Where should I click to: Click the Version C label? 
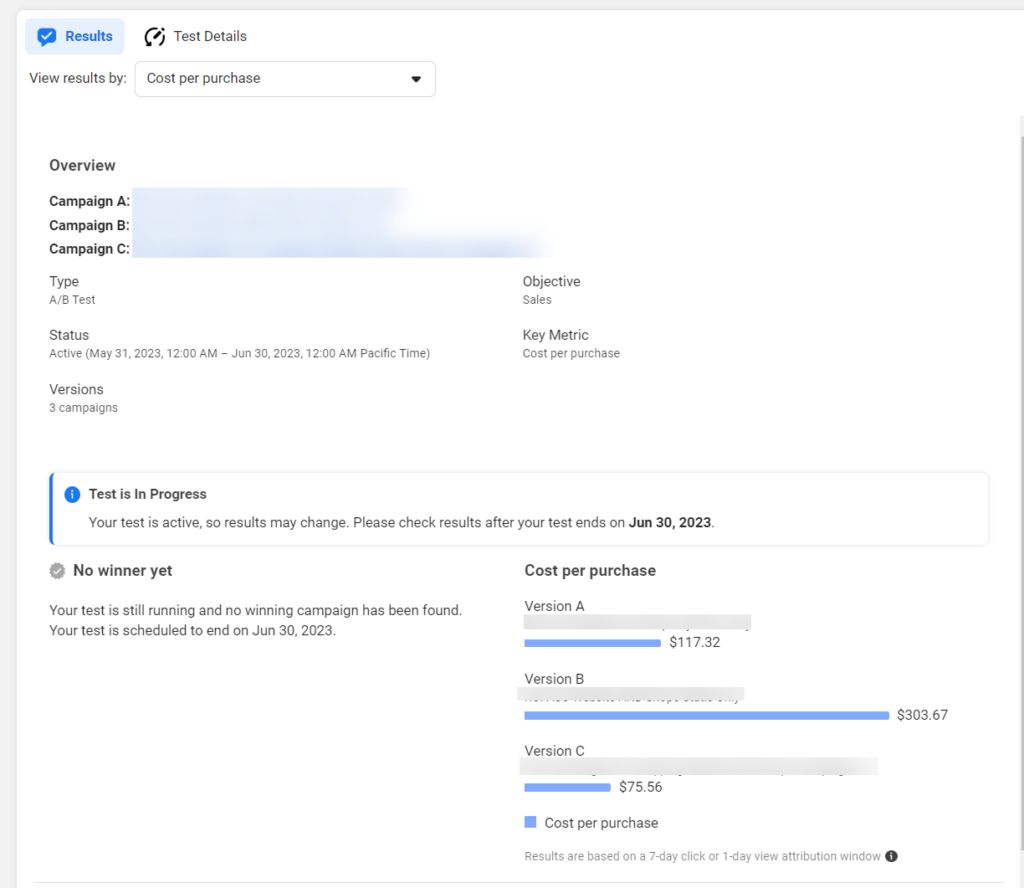tap(554, 751)
